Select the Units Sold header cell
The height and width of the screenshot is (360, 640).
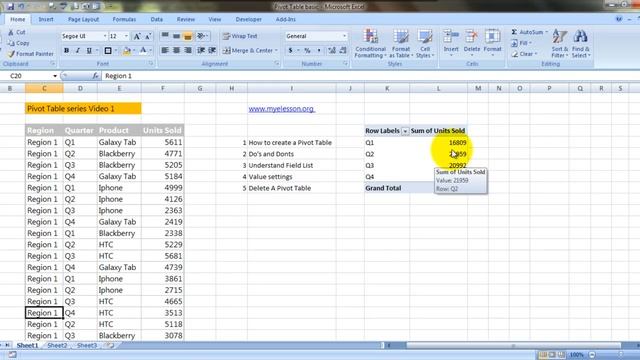(162, 131)
